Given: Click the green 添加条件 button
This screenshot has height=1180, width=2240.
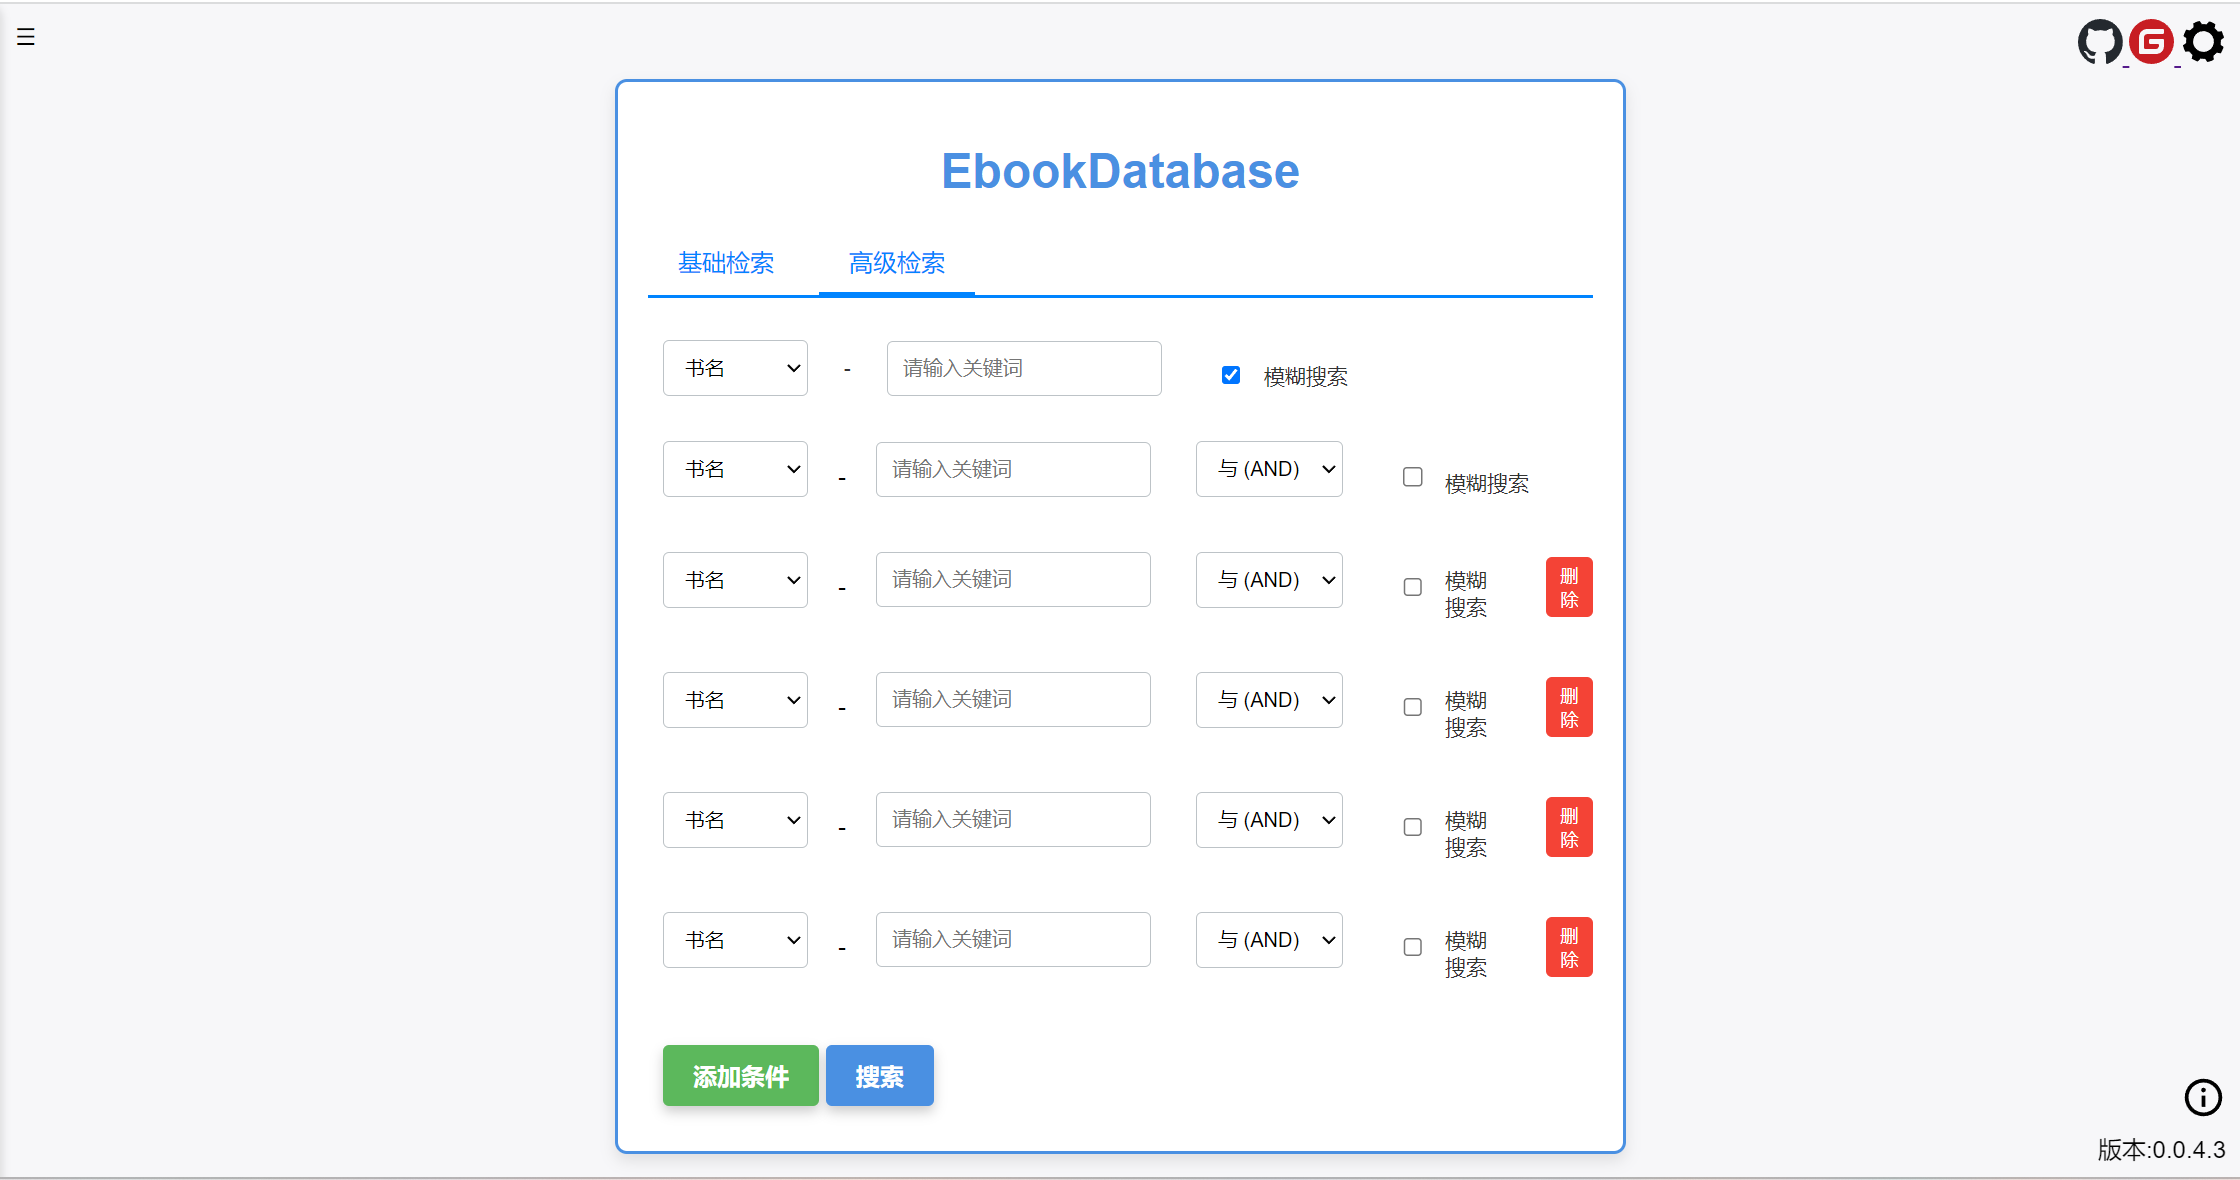Looking at the screenshot, I should pyautogui.click(x=740, y=1076).
